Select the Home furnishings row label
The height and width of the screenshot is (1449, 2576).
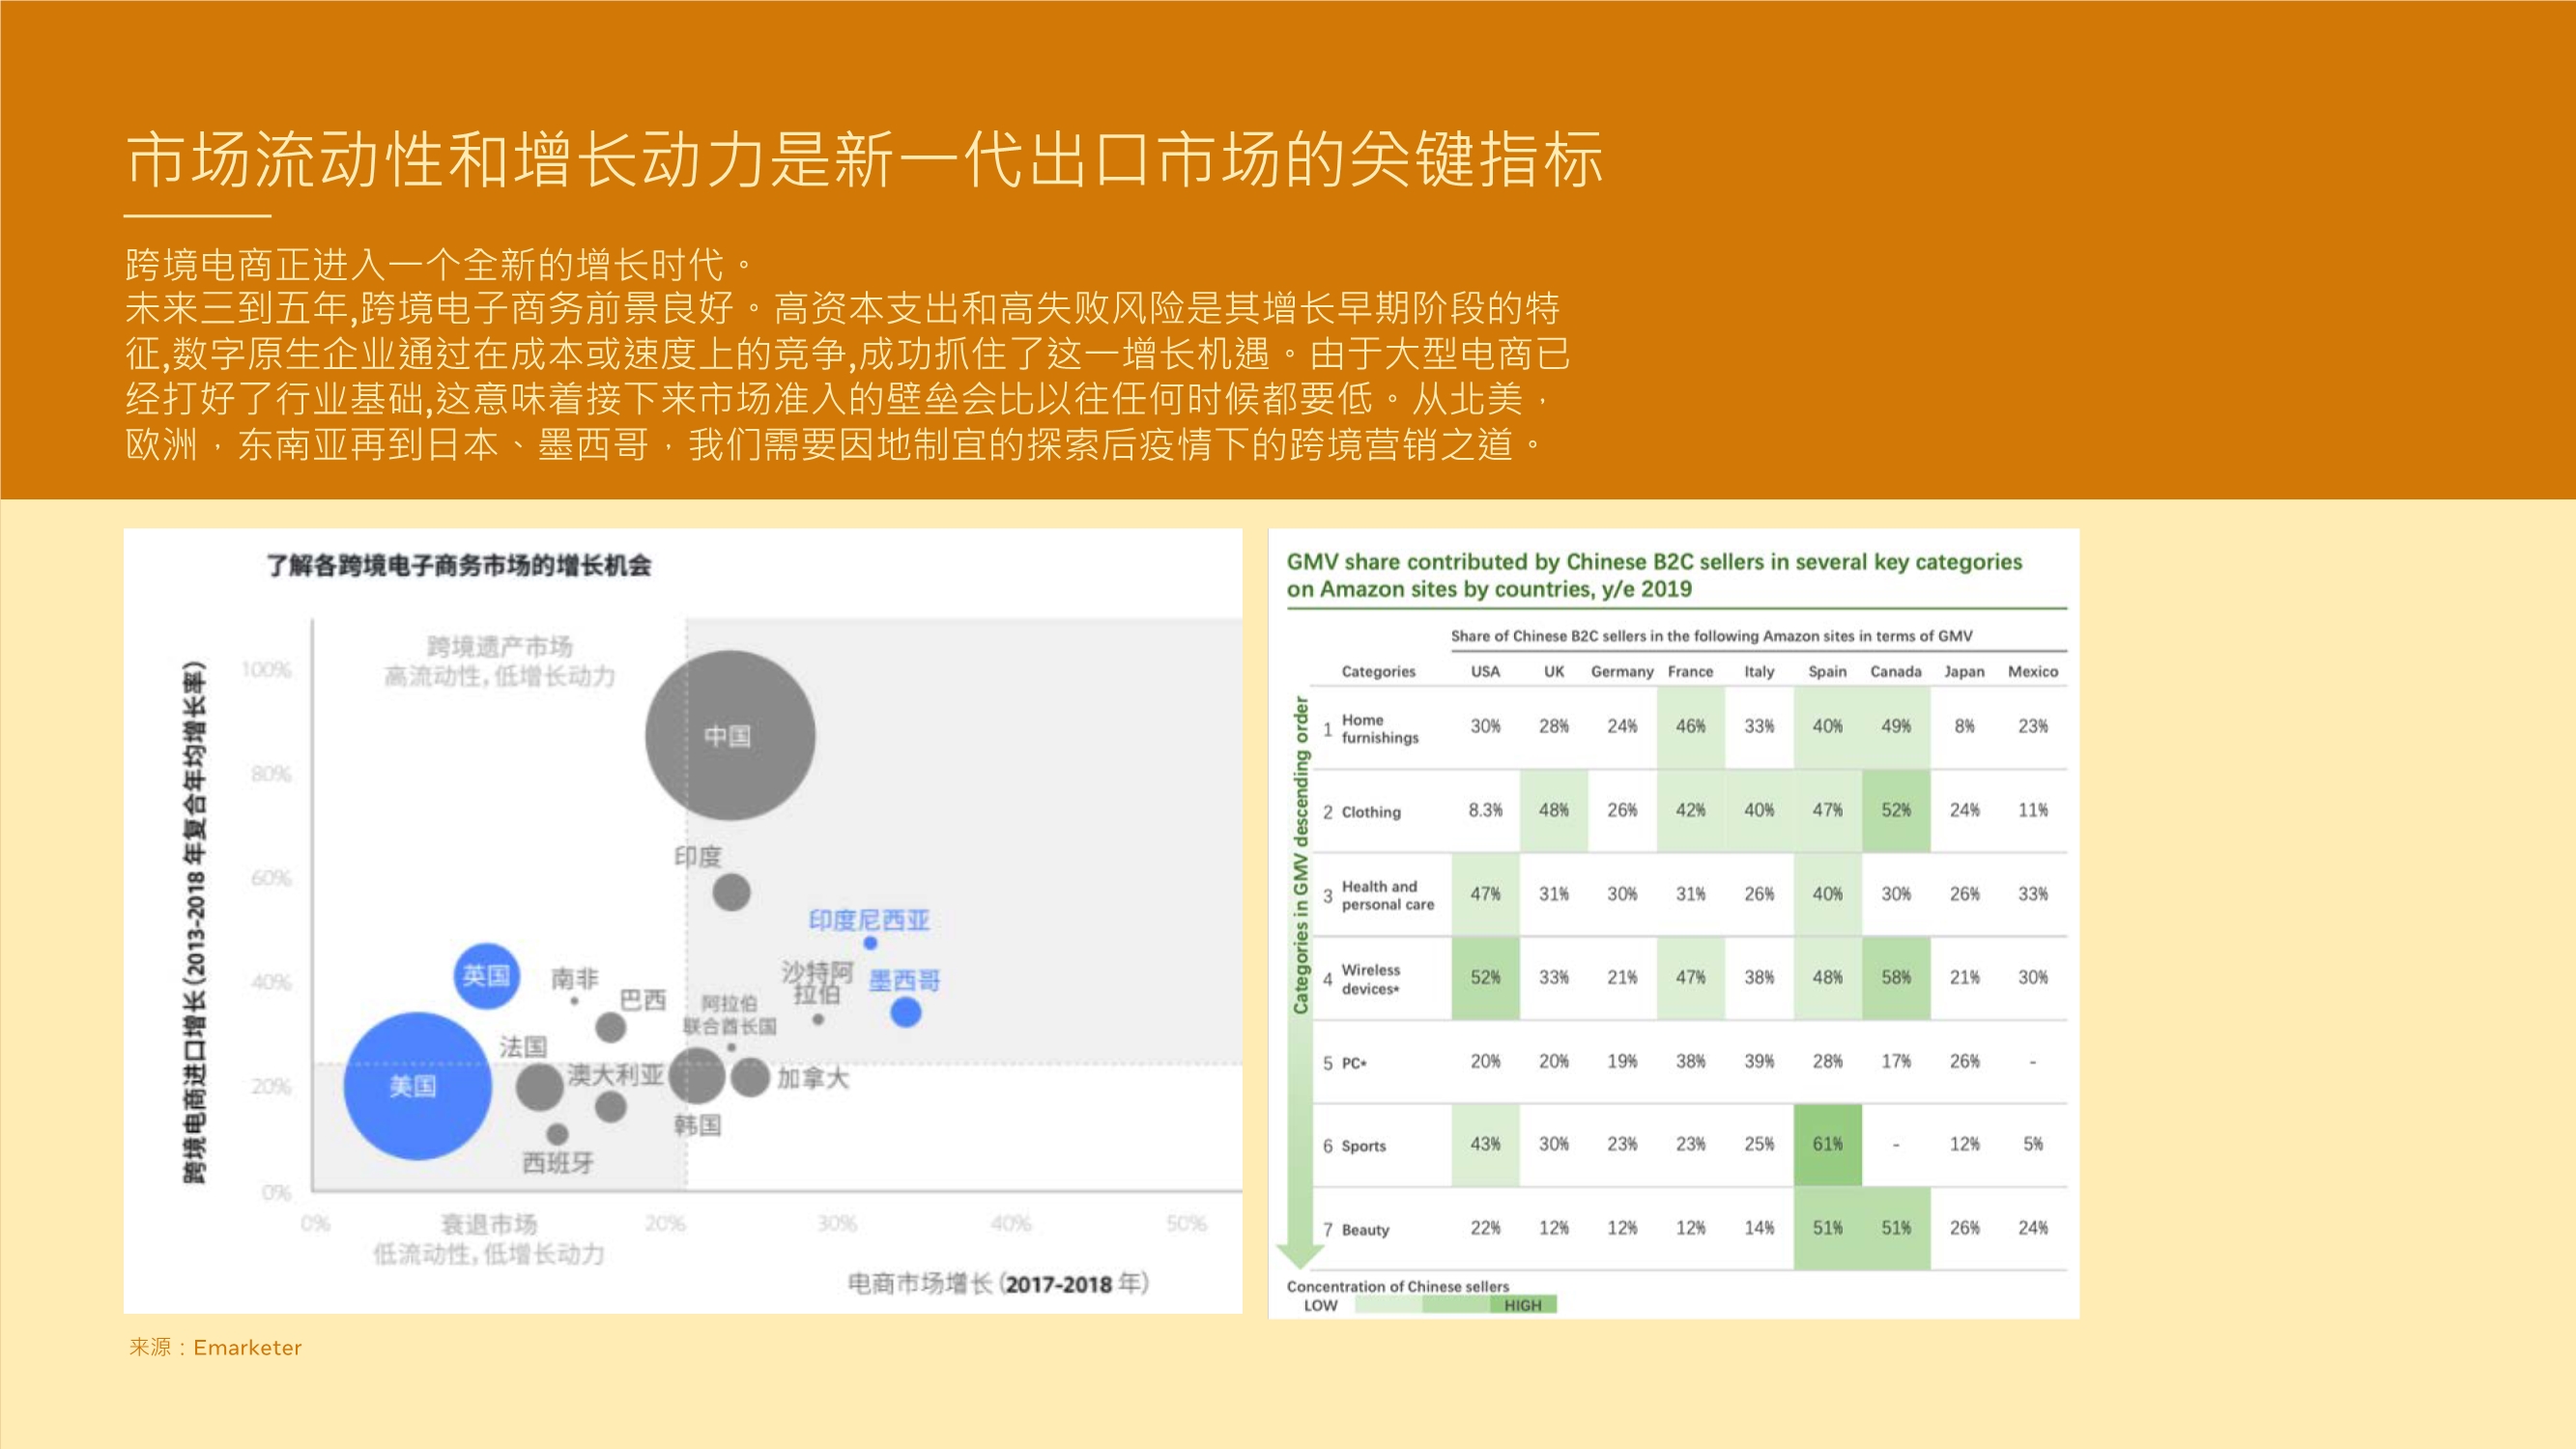[x=1382, y=727]
